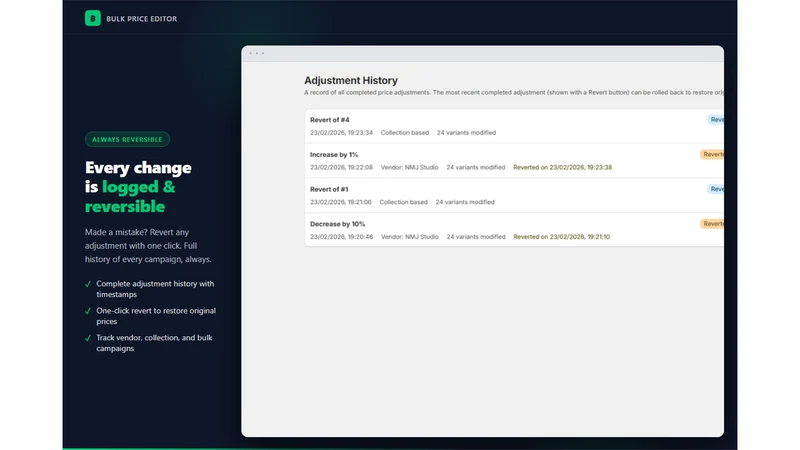
Task: Click the Revert badge on 'Revert of #1' row
Action: [x=715, y=189]
